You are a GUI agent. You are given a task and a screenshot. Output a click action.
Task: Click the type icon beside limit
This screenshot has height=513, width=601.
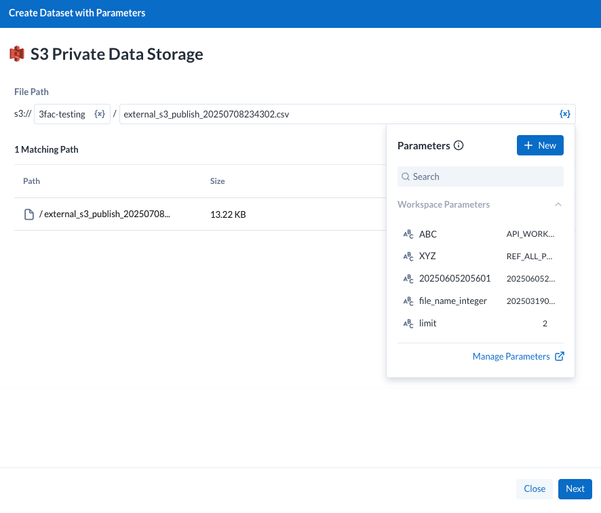point(408,323)
